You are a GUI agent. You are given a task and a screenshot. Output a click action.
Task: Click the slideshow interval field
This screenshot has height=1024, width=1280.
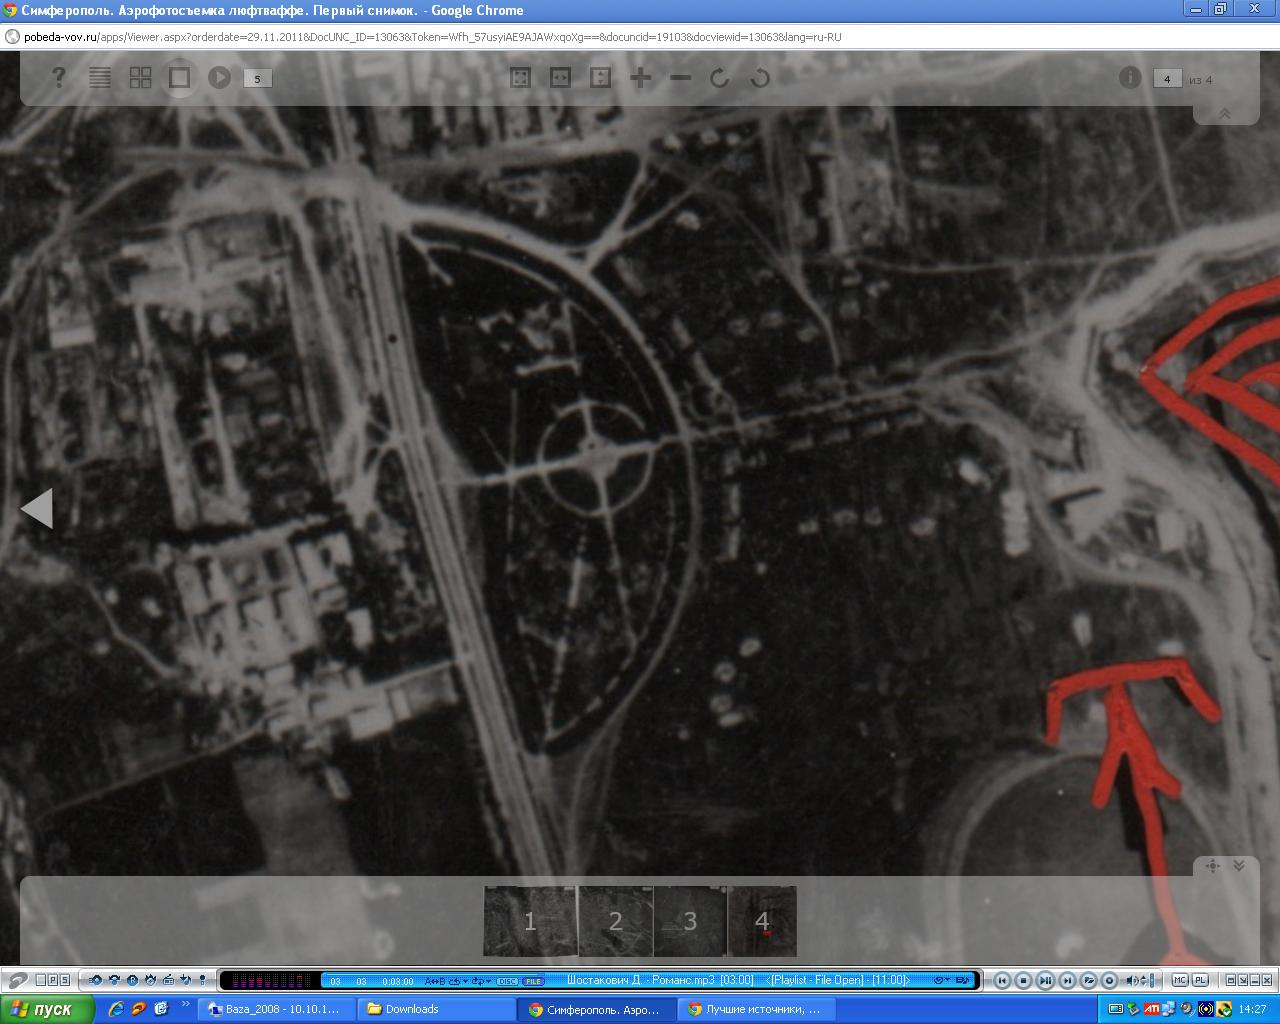257,79
